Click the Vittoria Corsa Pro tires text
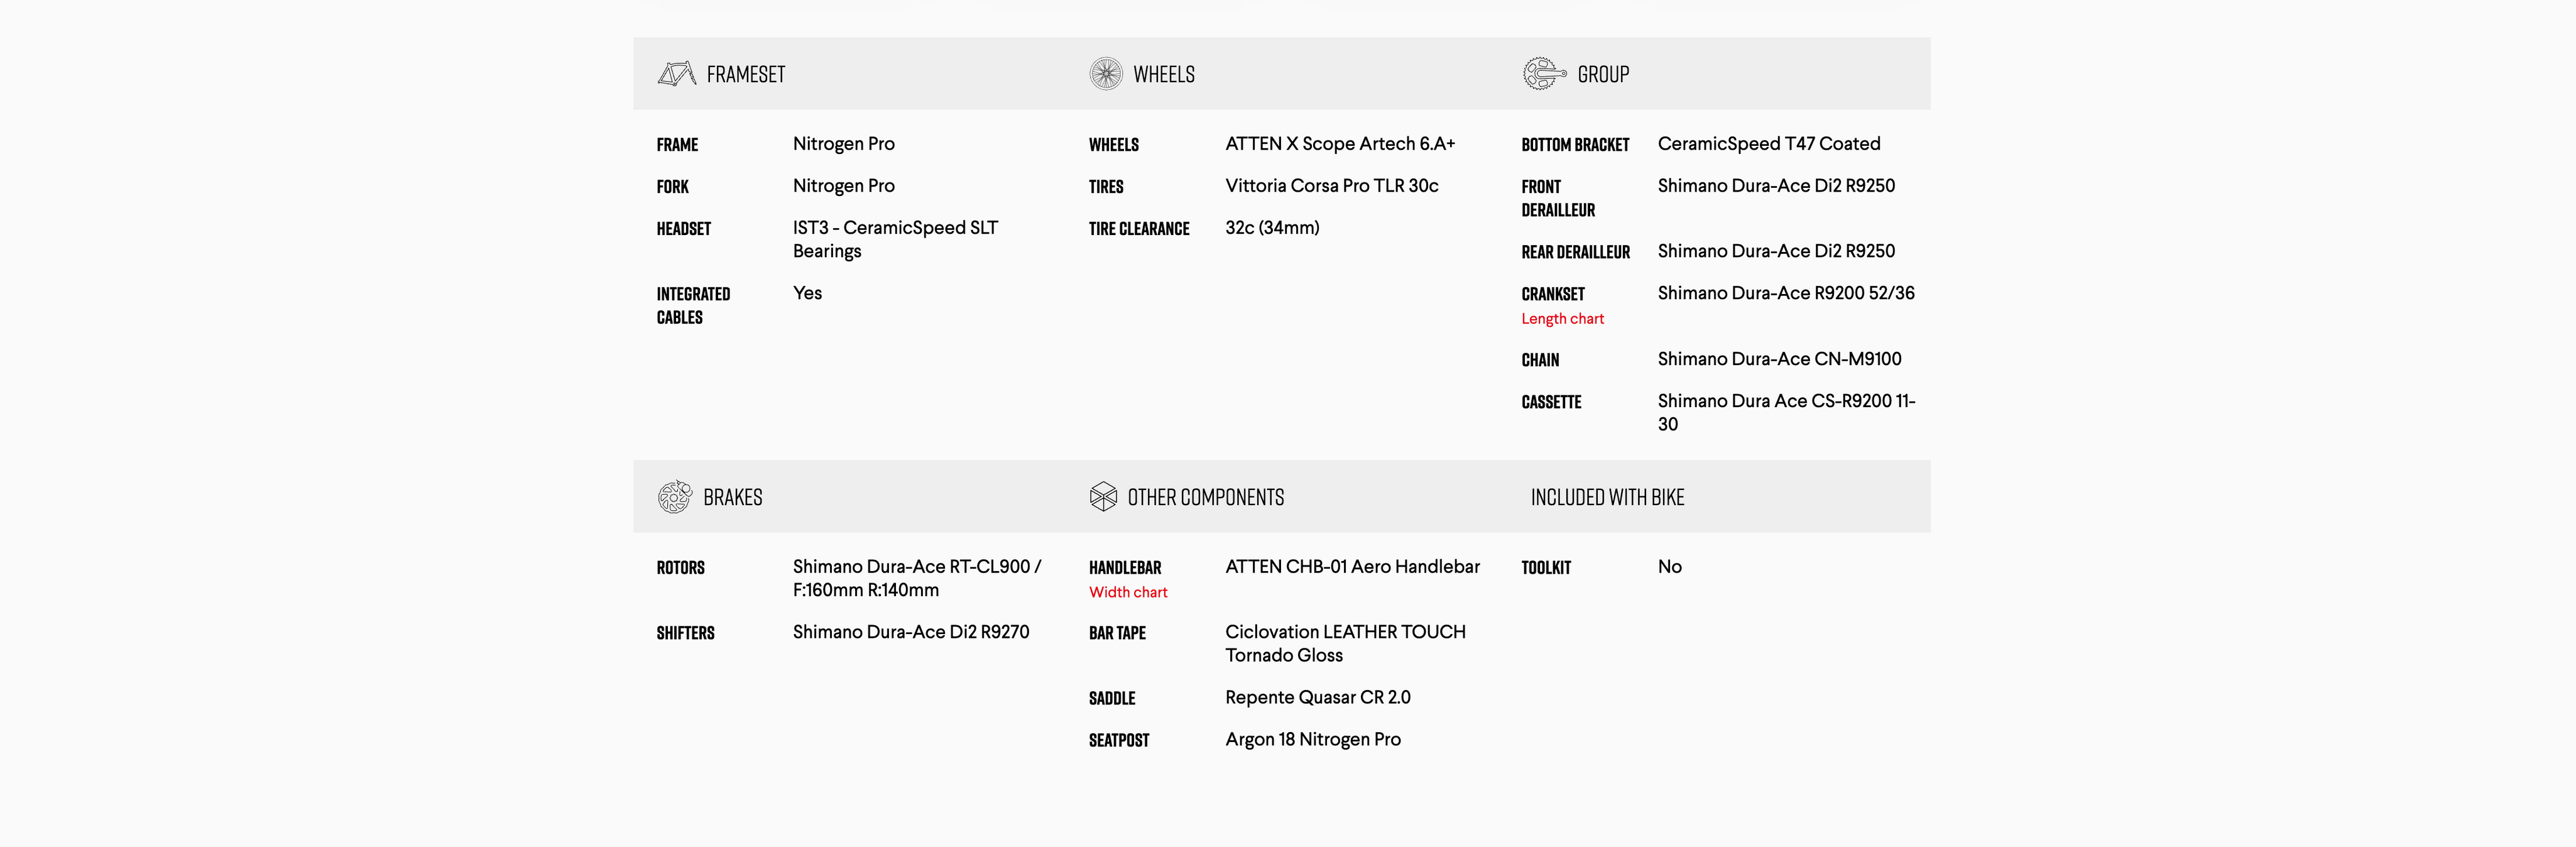Viewport: 2576px width, 847px height. [x=1331, y=186]
